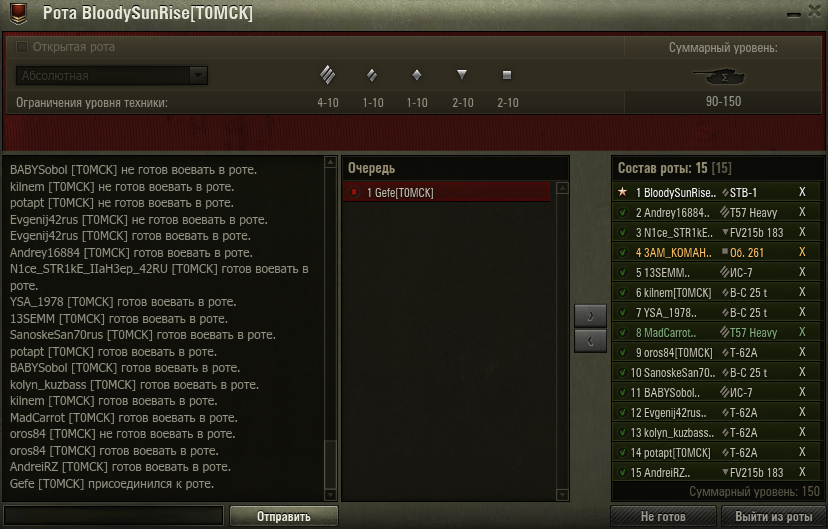Viewport: 828px width, 529px height.
Task: Toggle the Открытая рота checkbox
Action: click(22, 47)
